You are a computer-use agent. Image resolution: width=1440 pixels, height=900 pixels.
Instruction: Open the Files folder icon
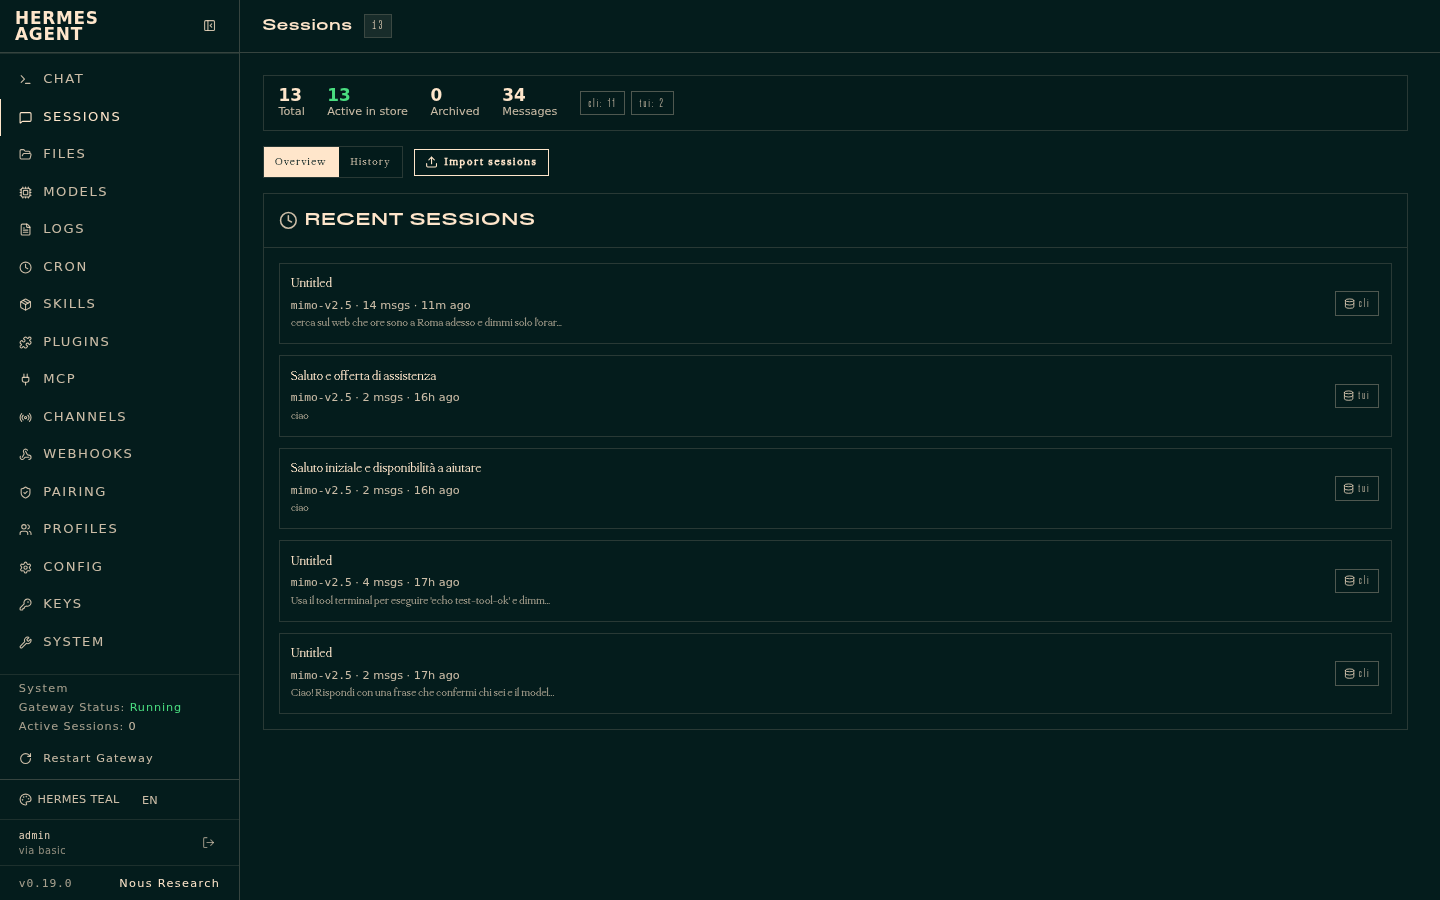(x=26, y=154)
